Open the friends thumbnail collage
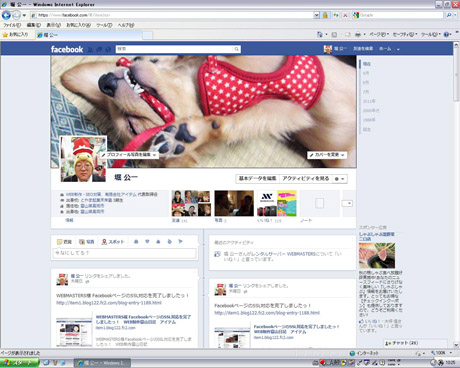Screen dimensions: 460x368 (x=191, y=203)
